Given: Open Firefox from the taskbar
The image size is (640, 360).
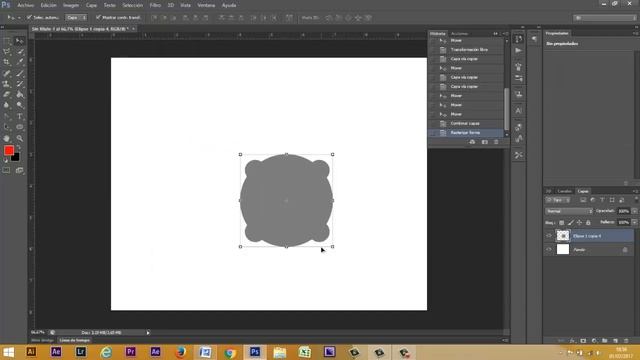Looking at the screenshot, I should (x=180, y=352).
